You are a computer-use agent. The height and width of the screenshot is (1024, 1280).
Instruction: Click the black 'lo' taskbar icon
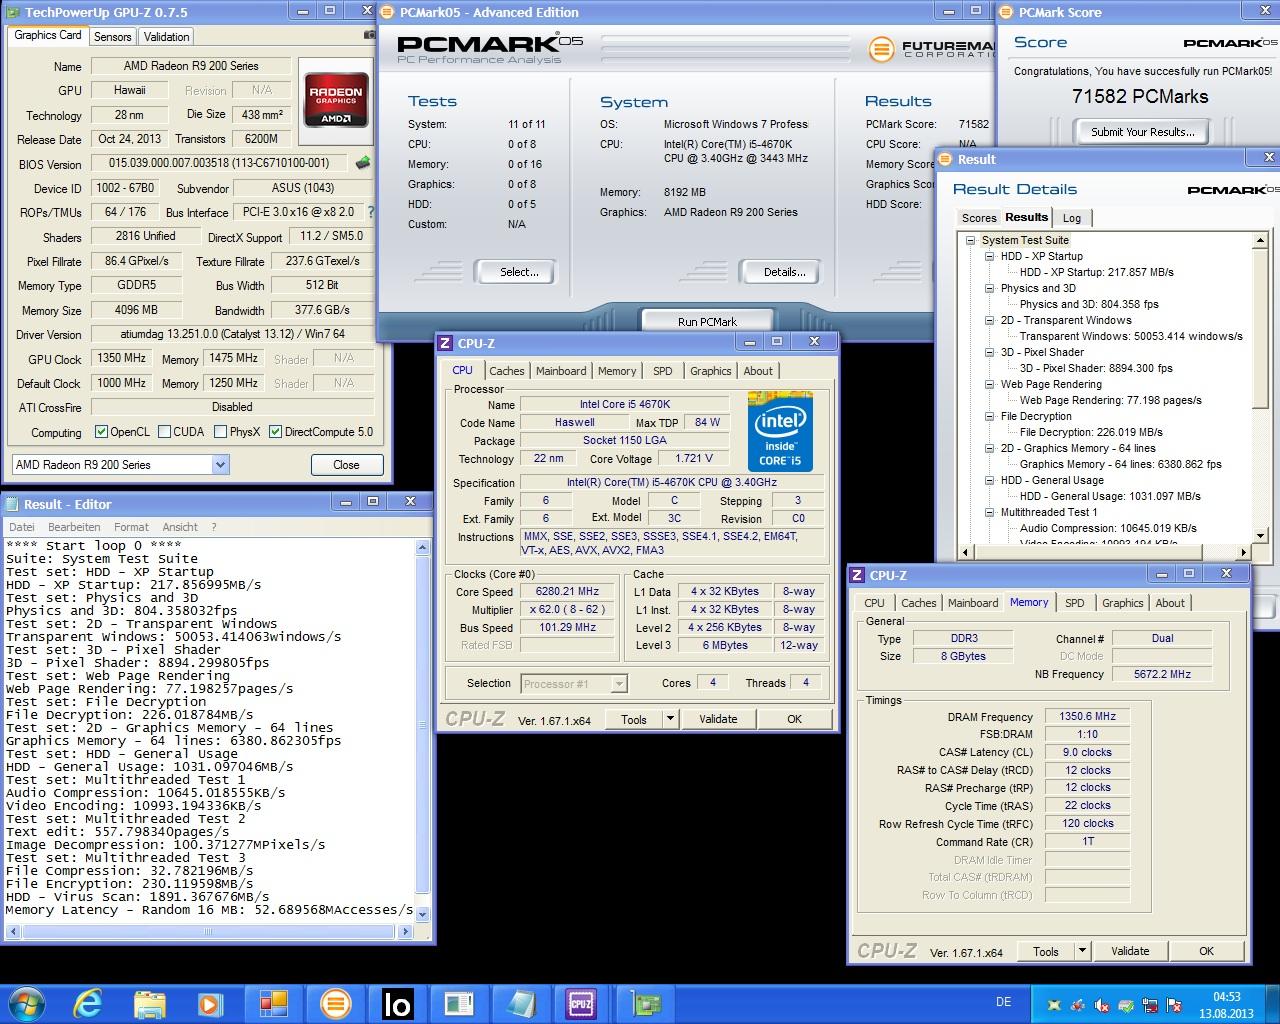(x=397, y=1003)
